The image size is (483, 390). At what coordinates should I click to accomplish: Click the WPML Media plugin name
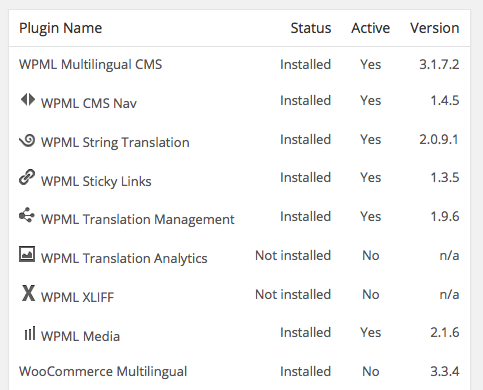(x=80, y=336)
